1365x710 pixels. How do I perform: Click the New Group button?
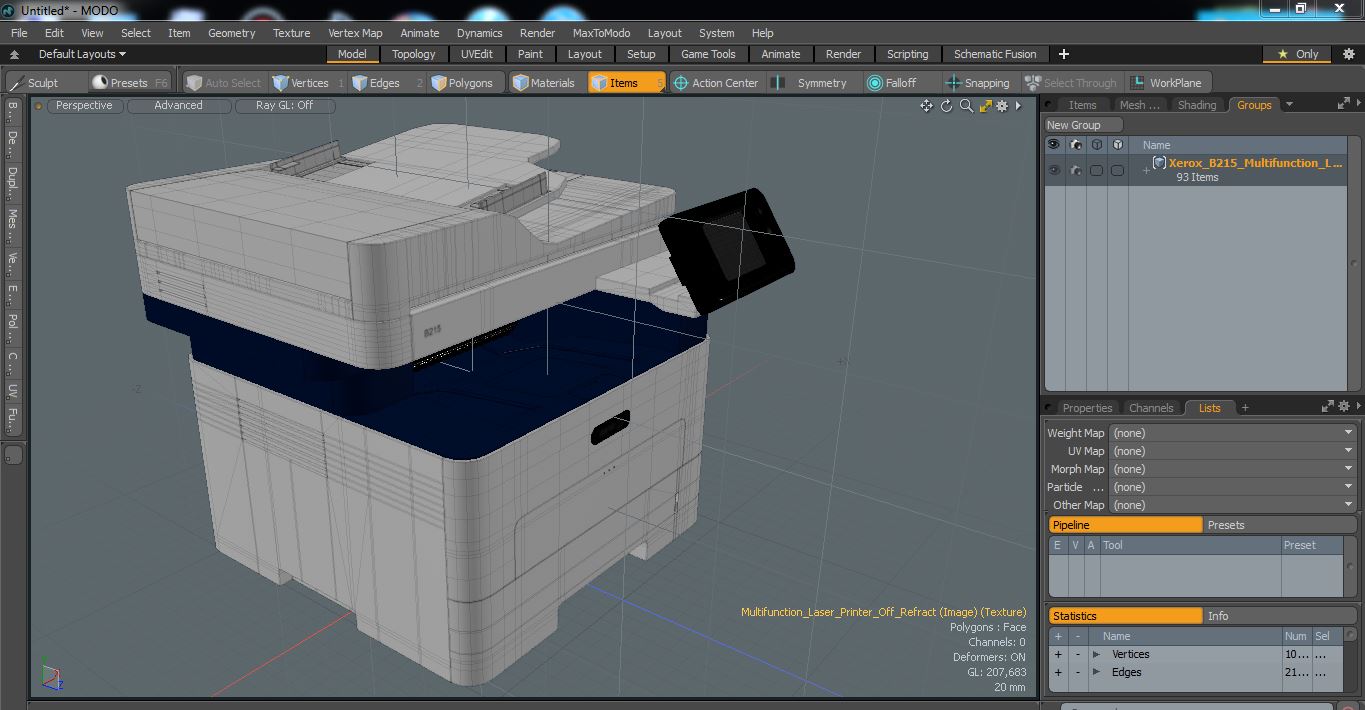coord(1083,125)
